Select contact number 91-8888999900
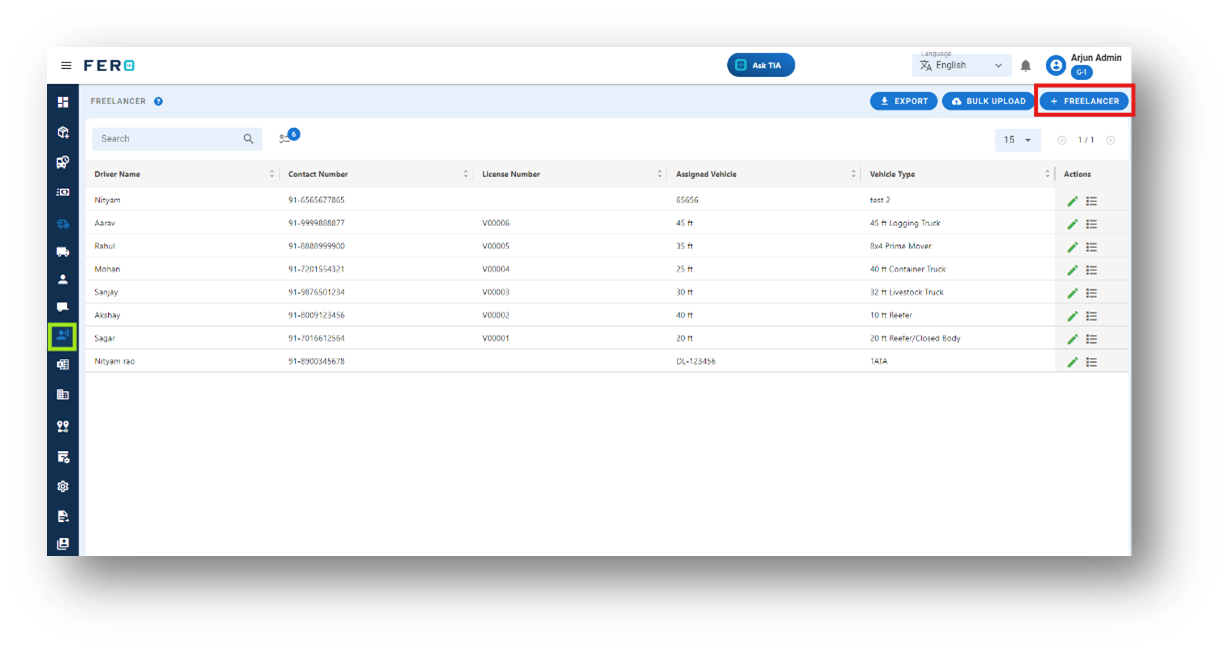1231x651 pixels. [317, 246]
